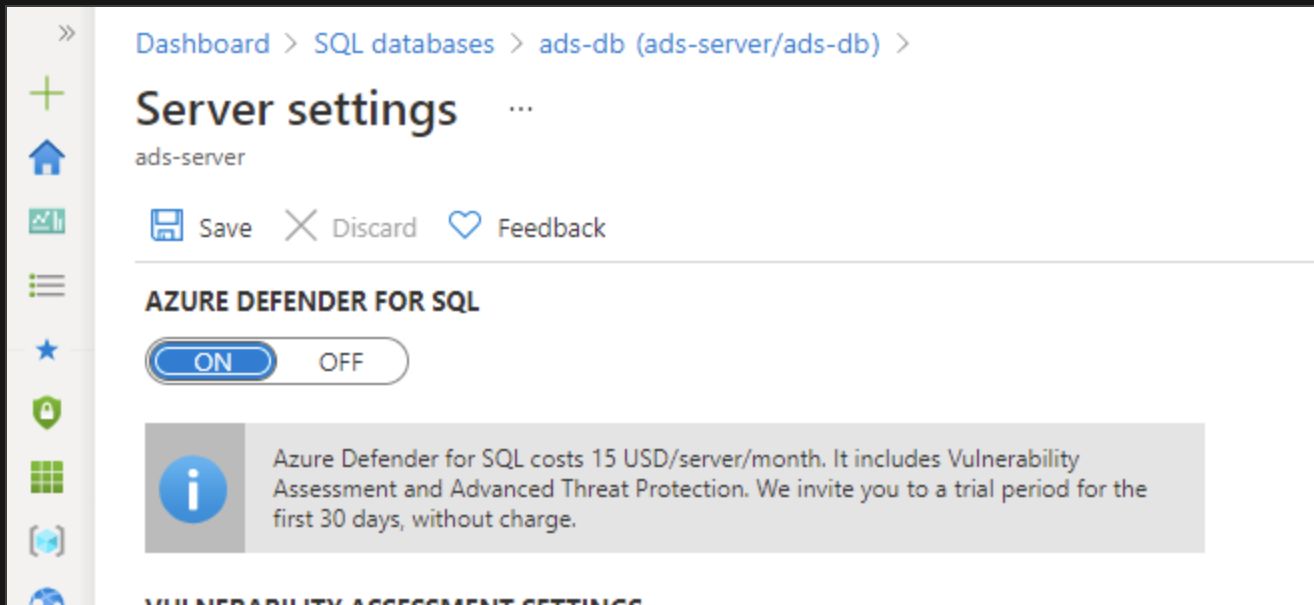Click the Feedback heart button

tap(527, 227)
